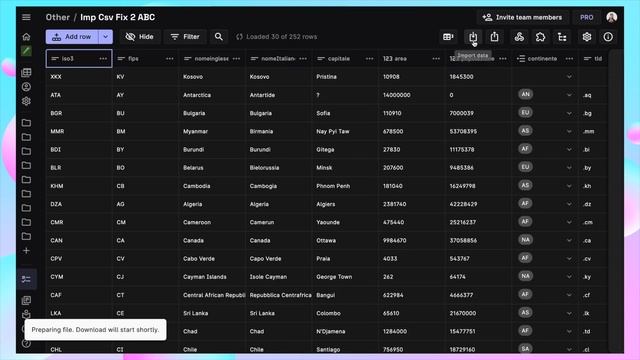
Task: Open the user profile circle icon in the sidebar
Action: coord(26,87)
